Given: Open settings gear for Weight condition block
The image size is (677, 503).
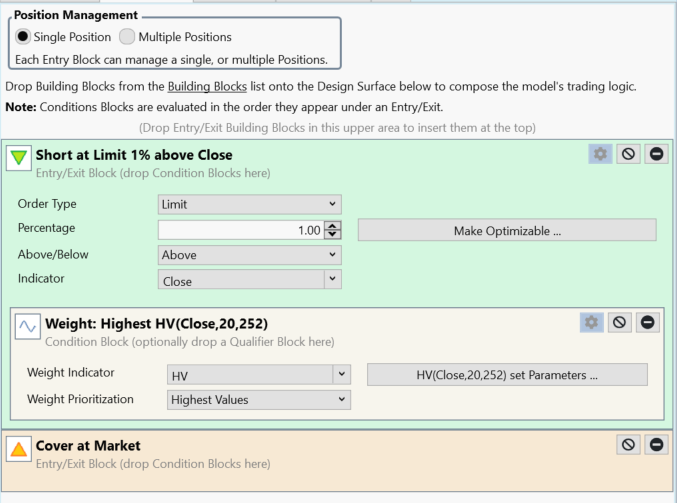Looking at the screenshot, I should (592, 323).
